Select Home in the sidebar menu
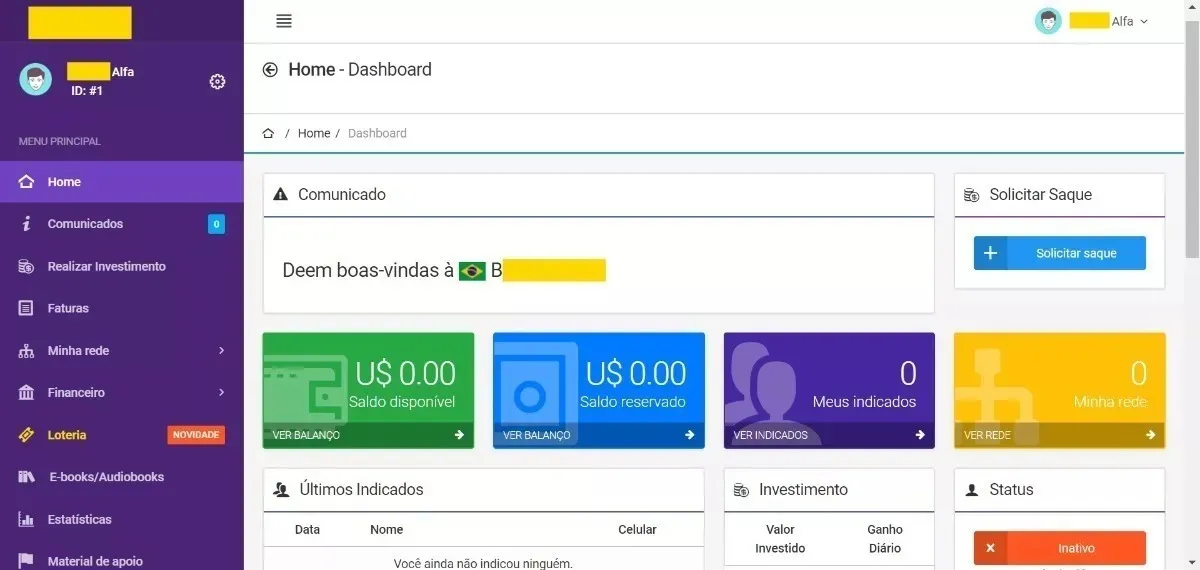This screenshot has height=570, width=1200. pos(122,182)
